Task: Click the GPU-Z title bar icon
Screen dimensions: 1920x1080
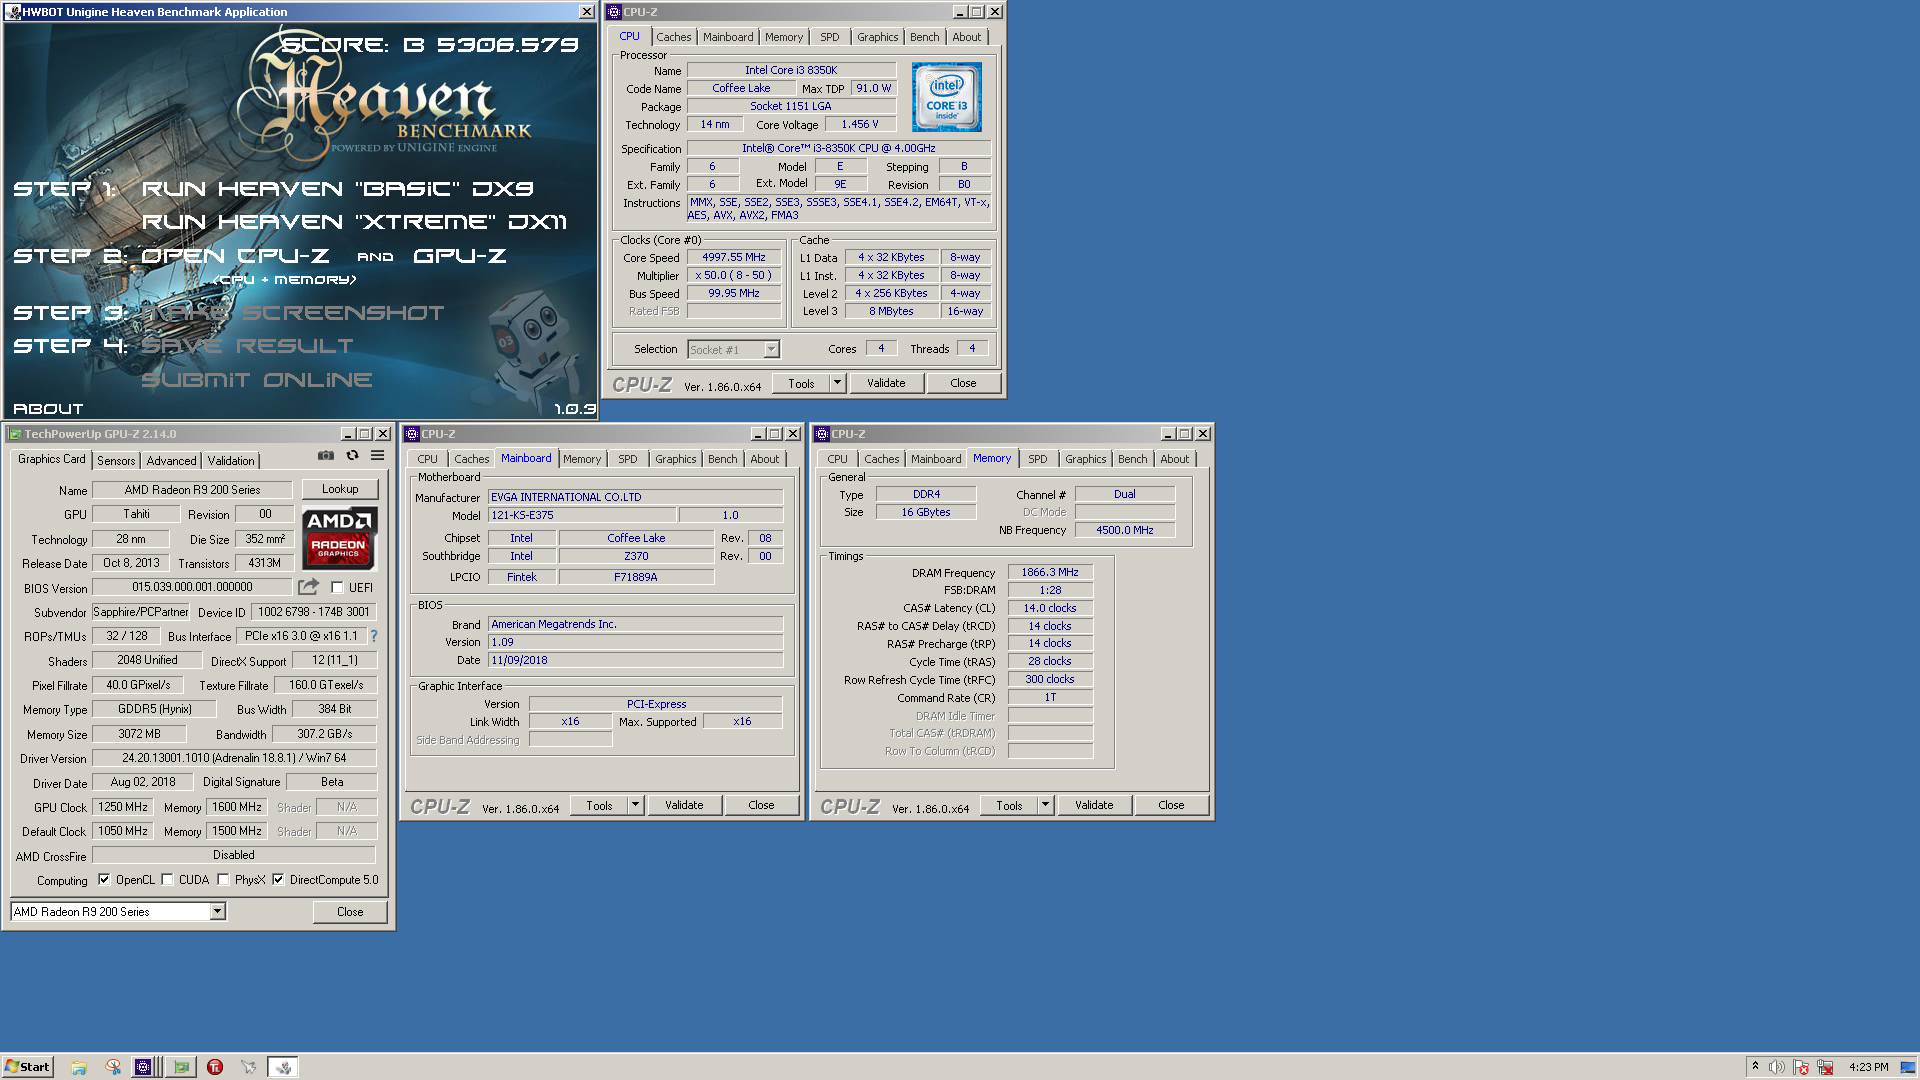Action: (x=14, y=434)
